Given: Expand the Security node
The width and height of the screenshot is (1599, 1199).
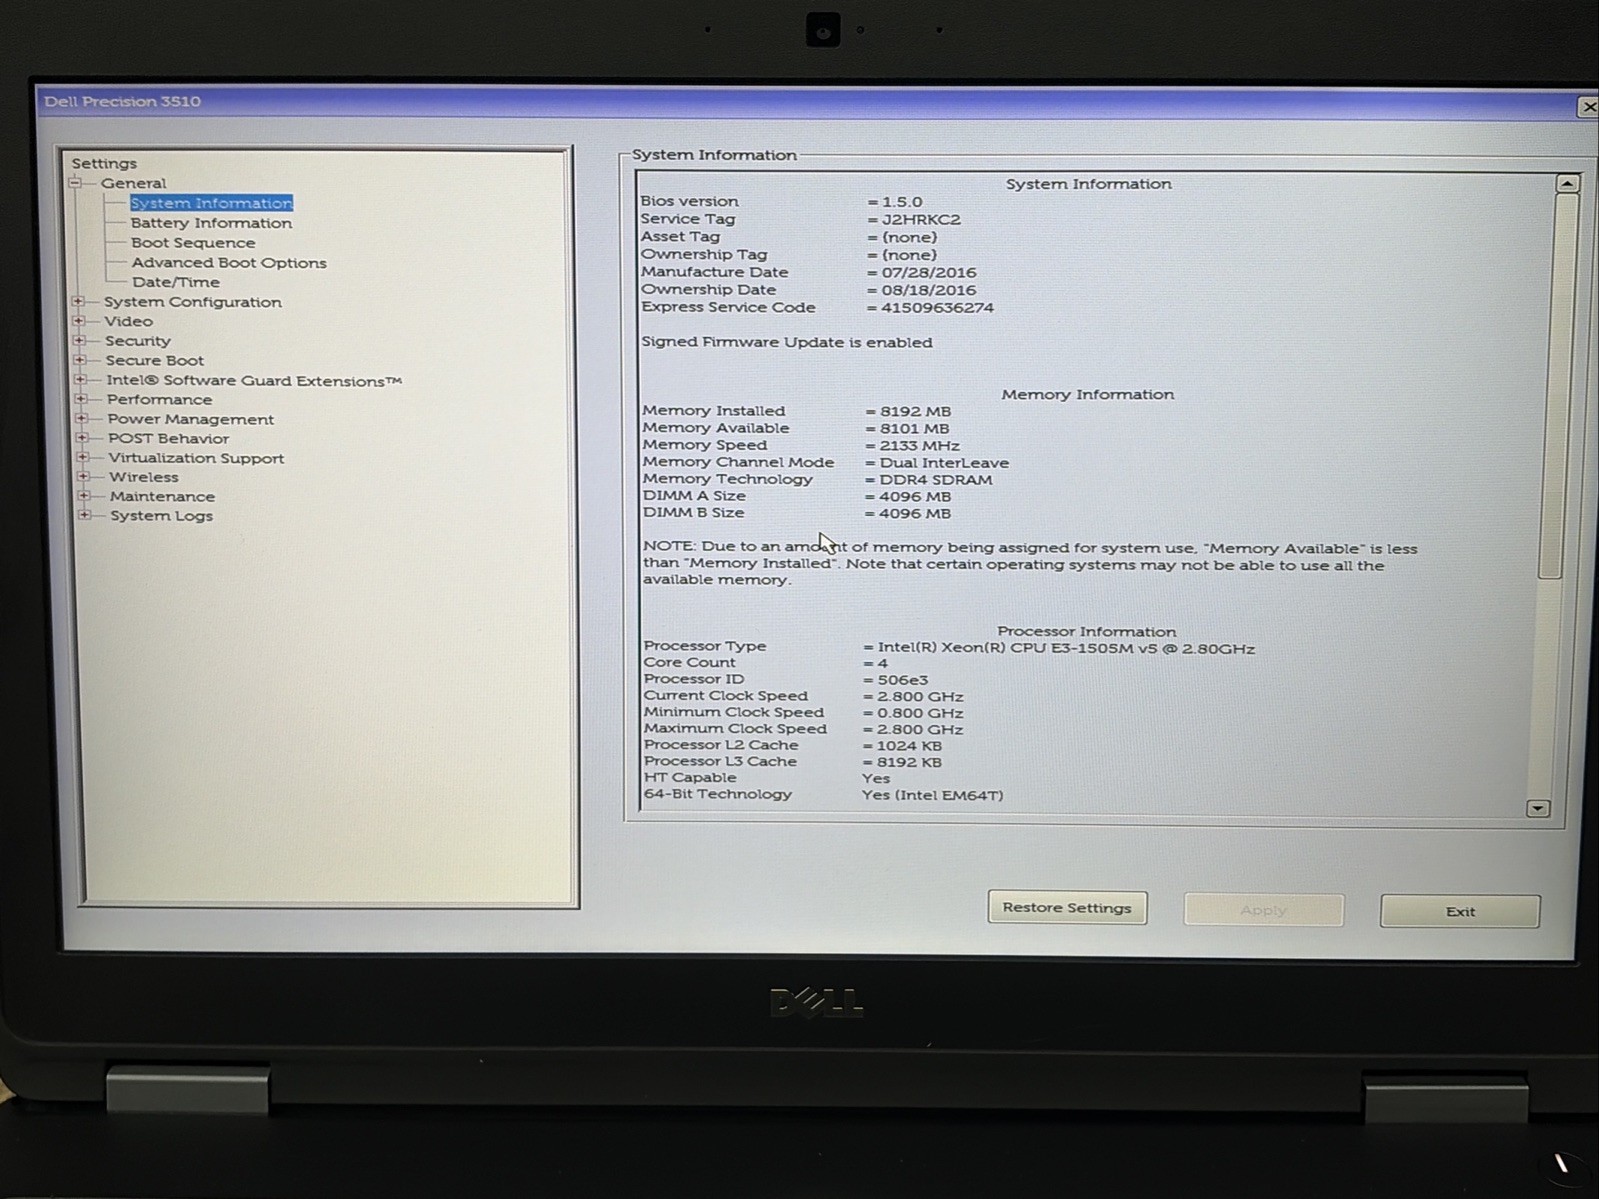Looking at the screenshot, I should (x=80, y=340).
